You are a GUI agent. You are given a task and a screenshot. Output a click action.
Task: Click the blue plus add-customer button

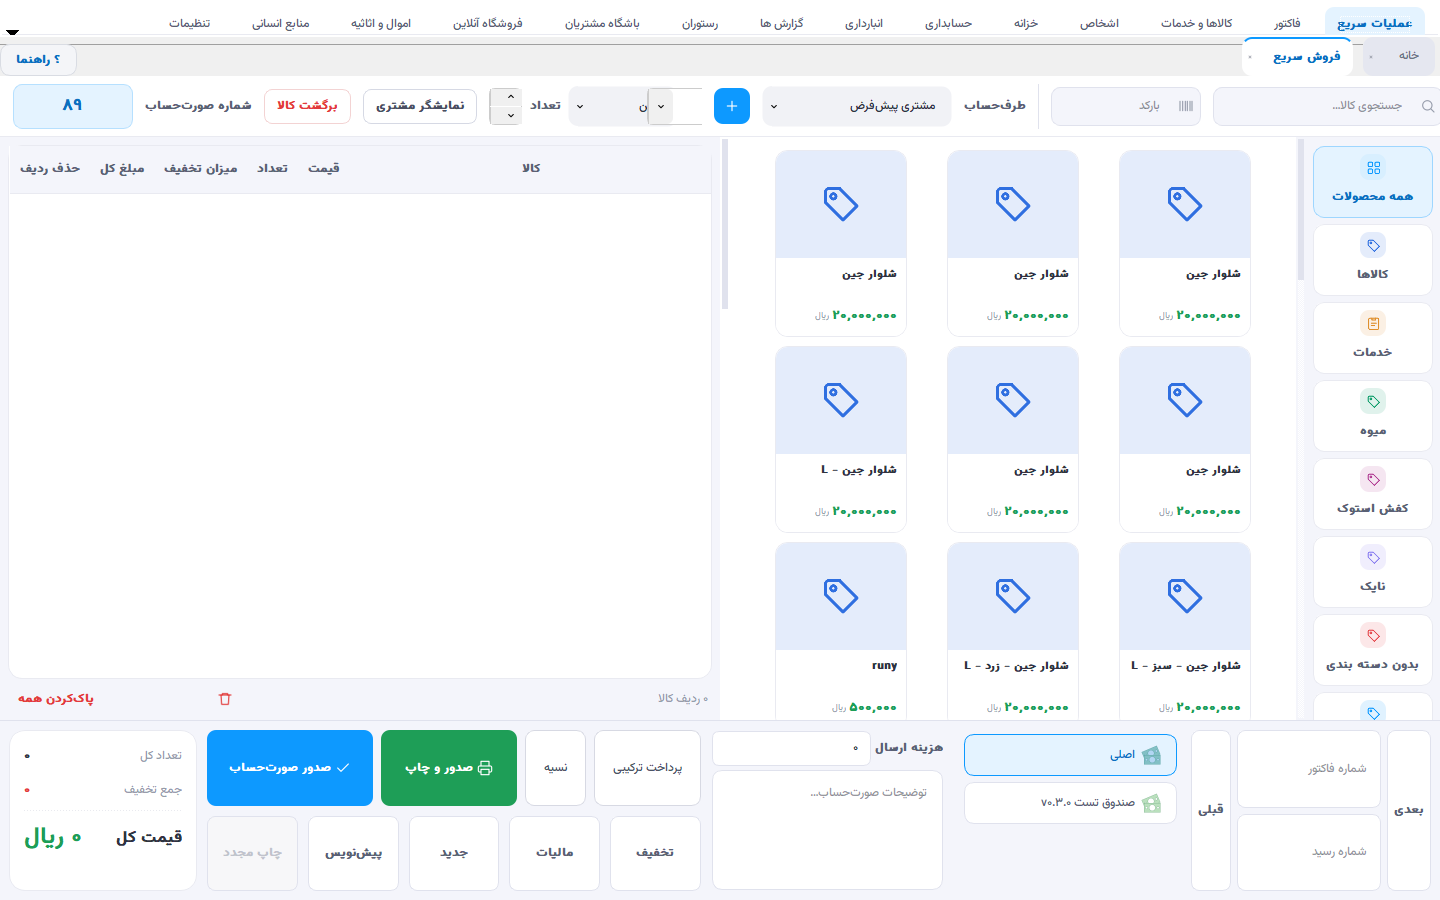click(732, 106)
